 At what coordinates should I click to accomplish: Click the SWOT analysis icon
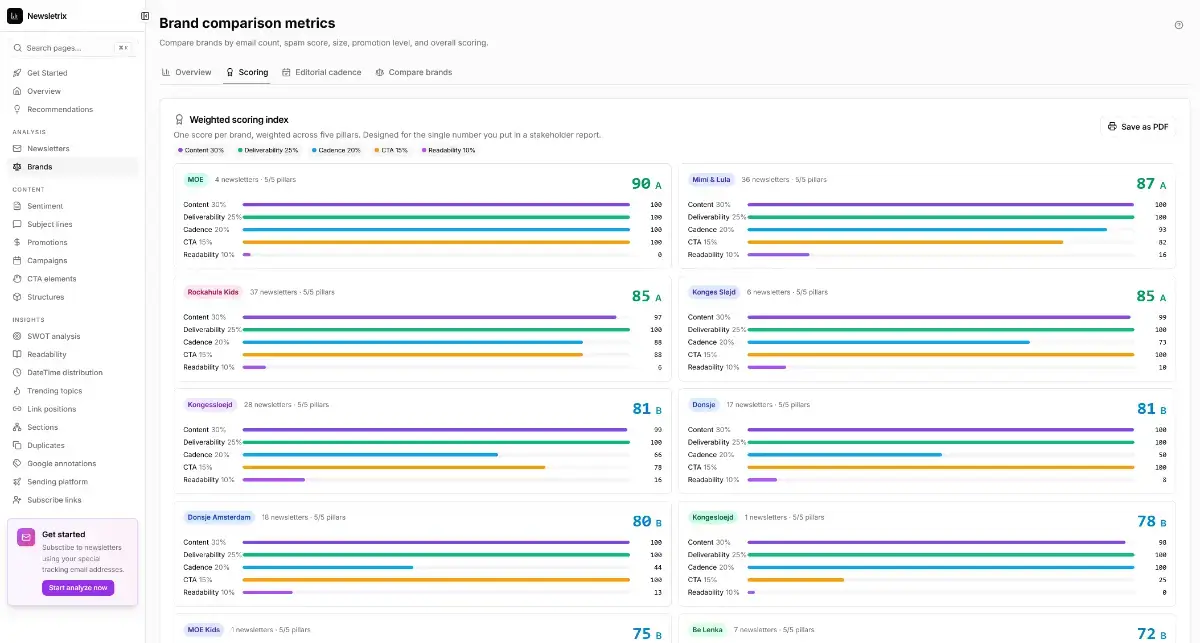point(17,336)
